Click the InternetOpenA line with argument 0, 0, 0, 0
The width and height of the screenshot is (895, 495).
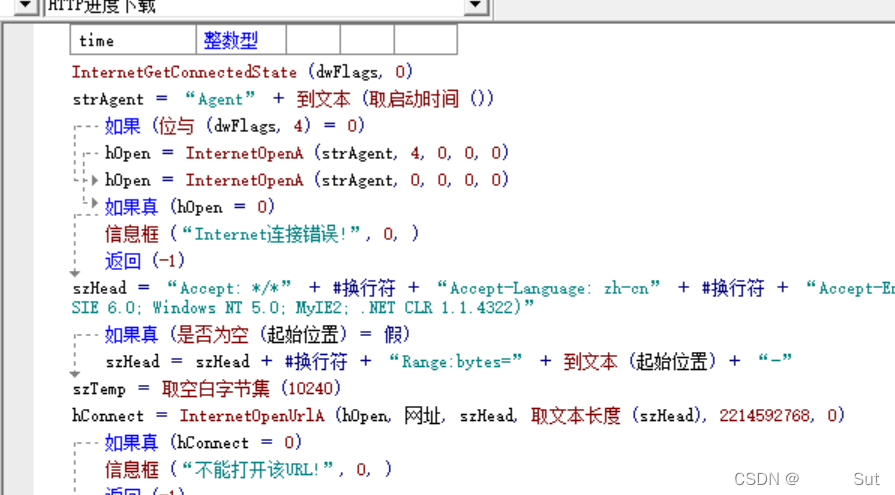point(307,180)
